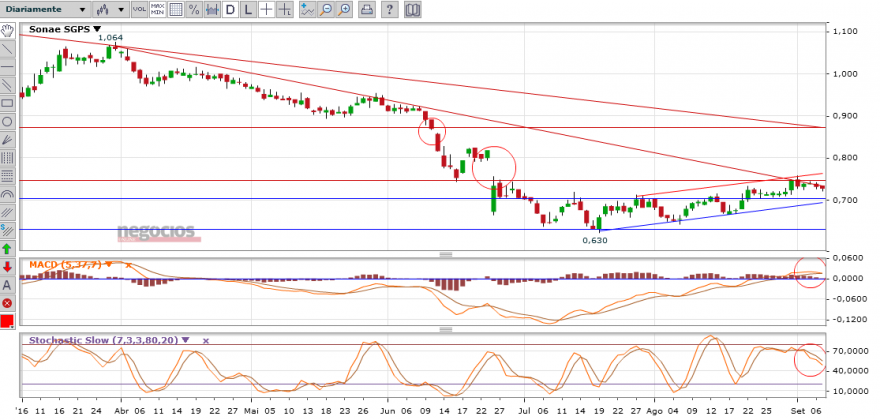Select the horizontal line tool
Viewport: 880px width, 420px height.
7,67
